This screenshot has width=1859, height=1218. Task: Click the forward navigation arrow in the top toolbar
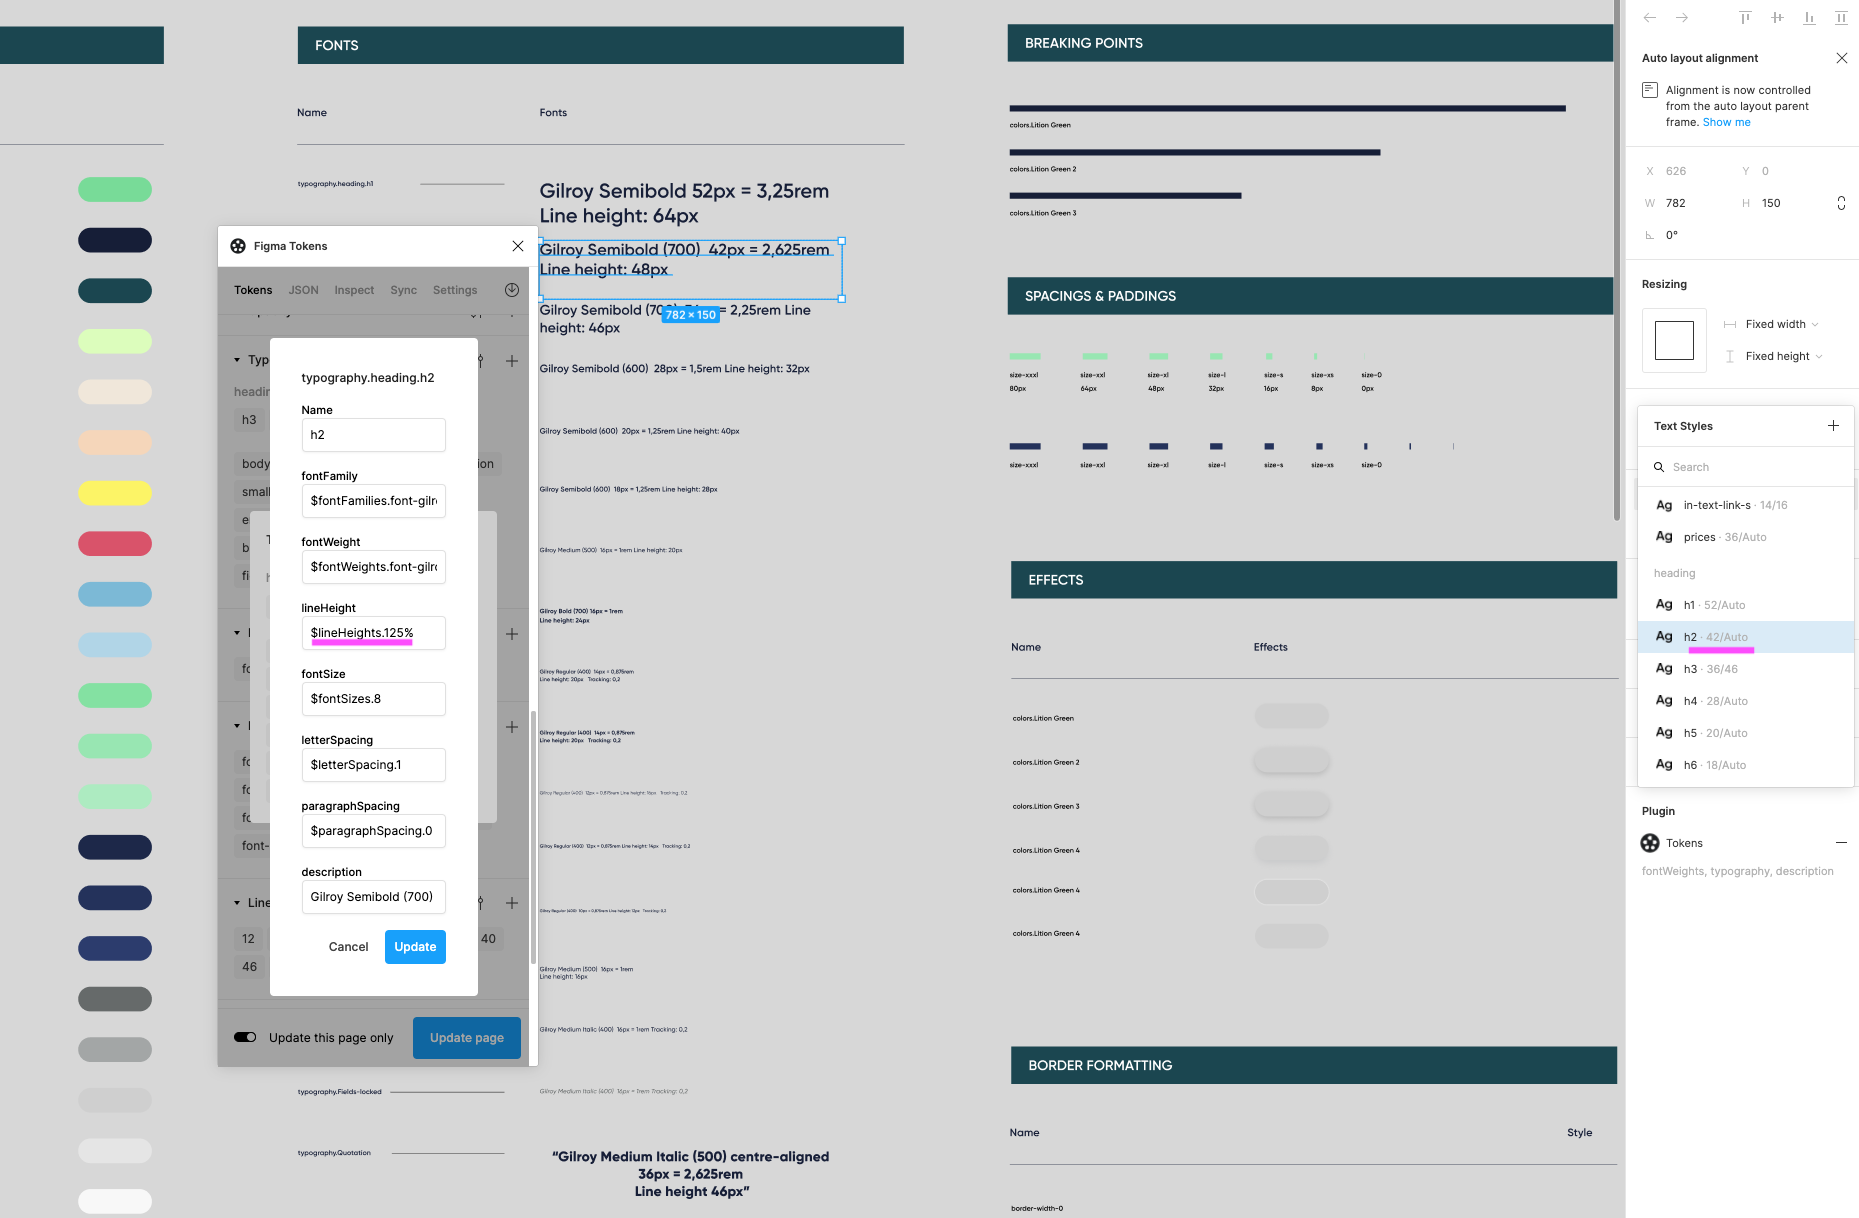tap(1683, 17)
